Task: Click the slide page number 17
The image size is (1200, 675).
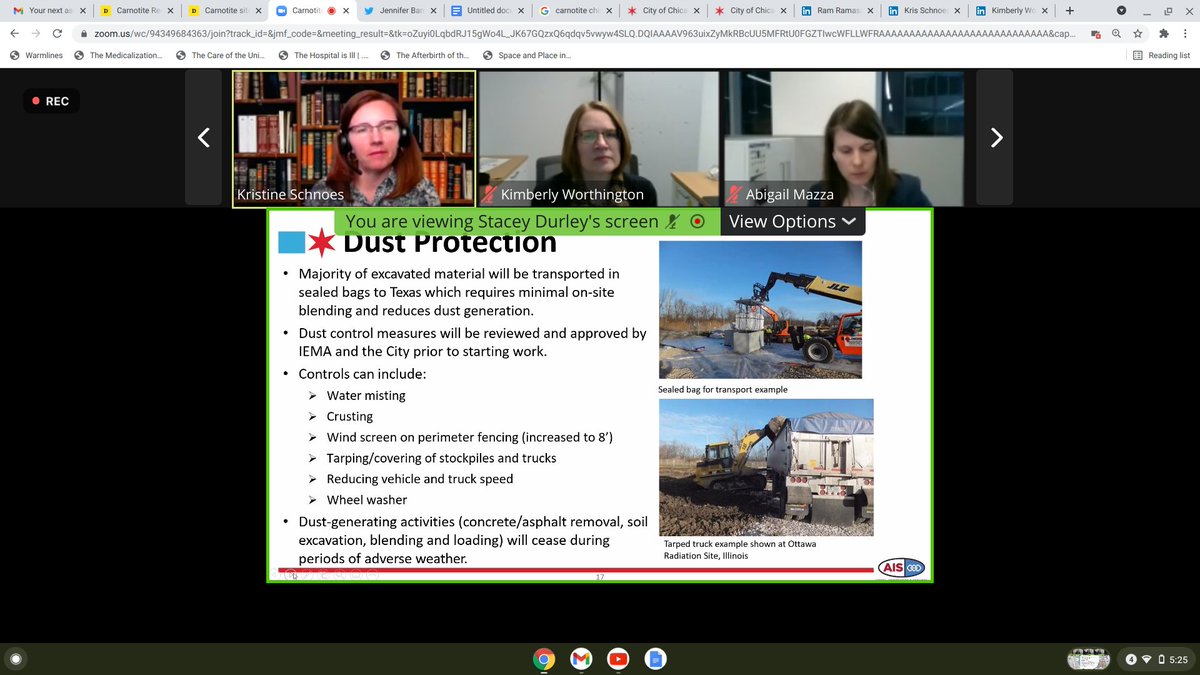Action: (x=600, y=577)
